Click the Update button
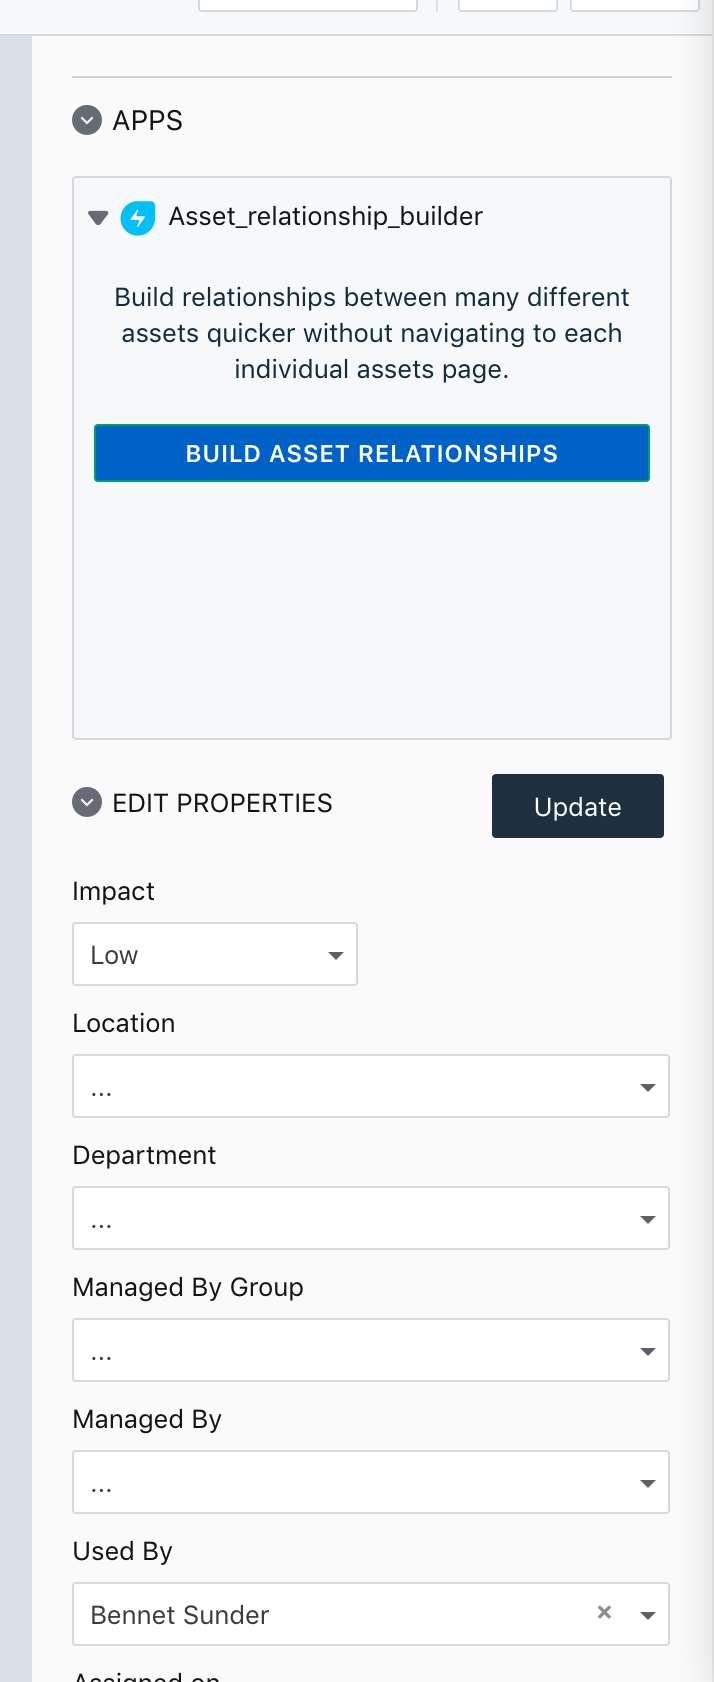Screen dimensions: 714x1682 pos(577,806)
